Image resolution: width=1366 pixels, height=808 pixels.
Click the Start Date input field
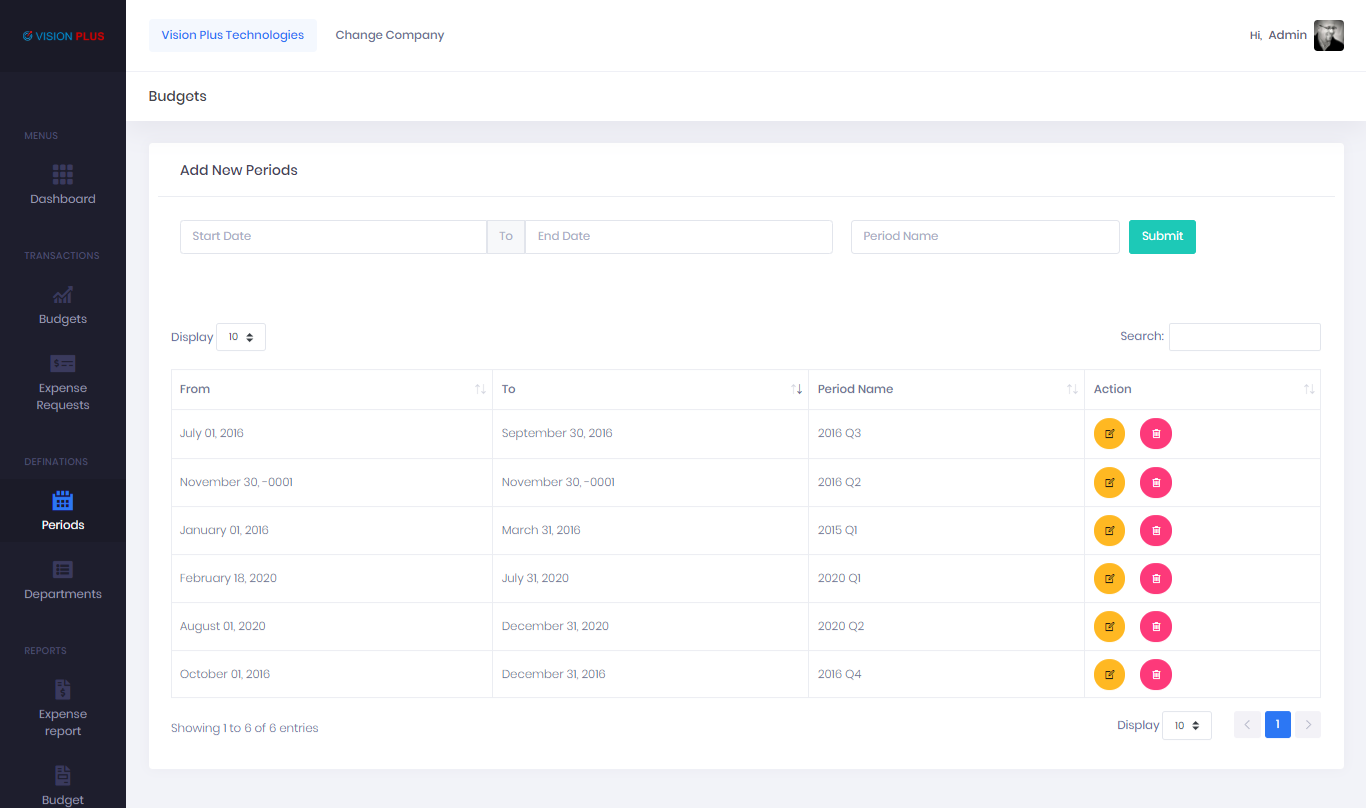333,237
